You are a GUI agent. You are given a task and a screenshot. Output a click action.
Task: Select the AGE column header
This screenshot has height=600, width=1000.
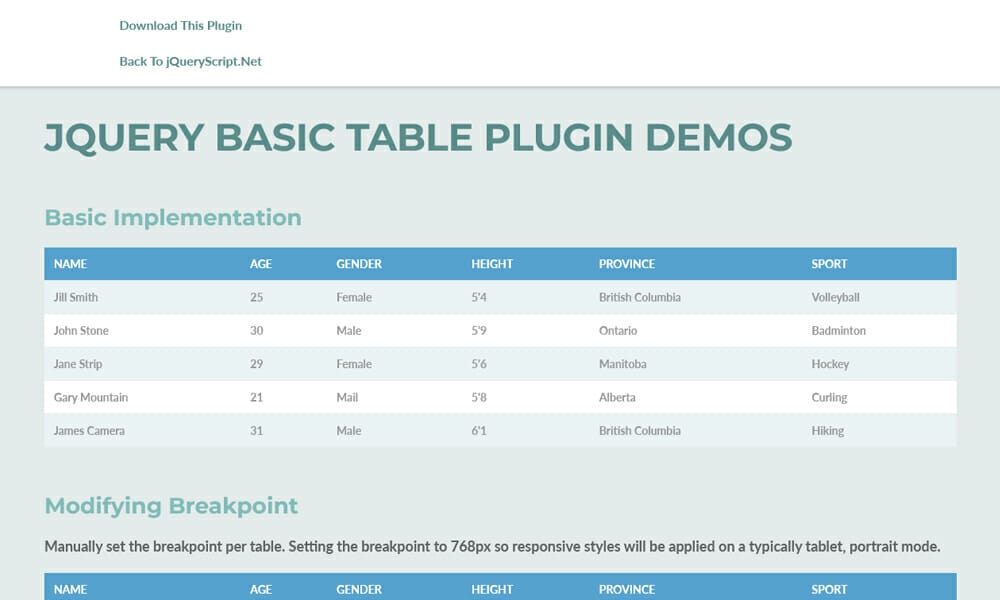(x=260, y=263)
